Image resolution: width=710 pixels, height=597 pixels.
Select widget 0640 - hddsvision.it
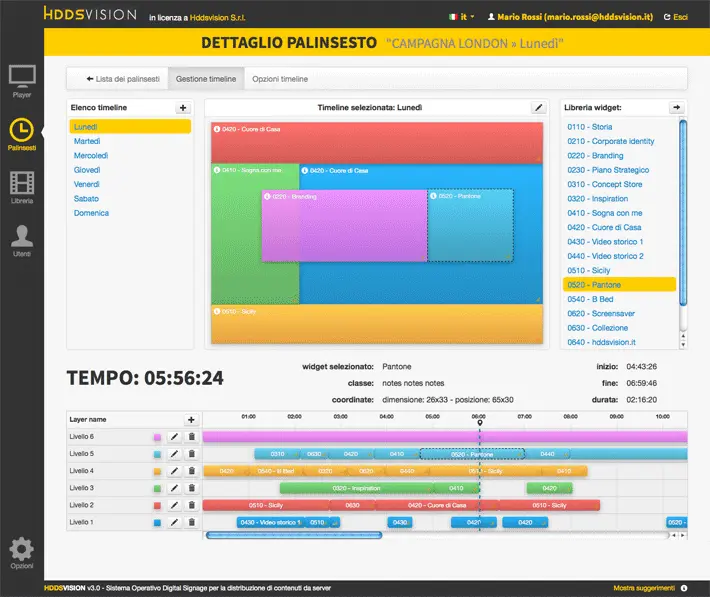point(601,342)
